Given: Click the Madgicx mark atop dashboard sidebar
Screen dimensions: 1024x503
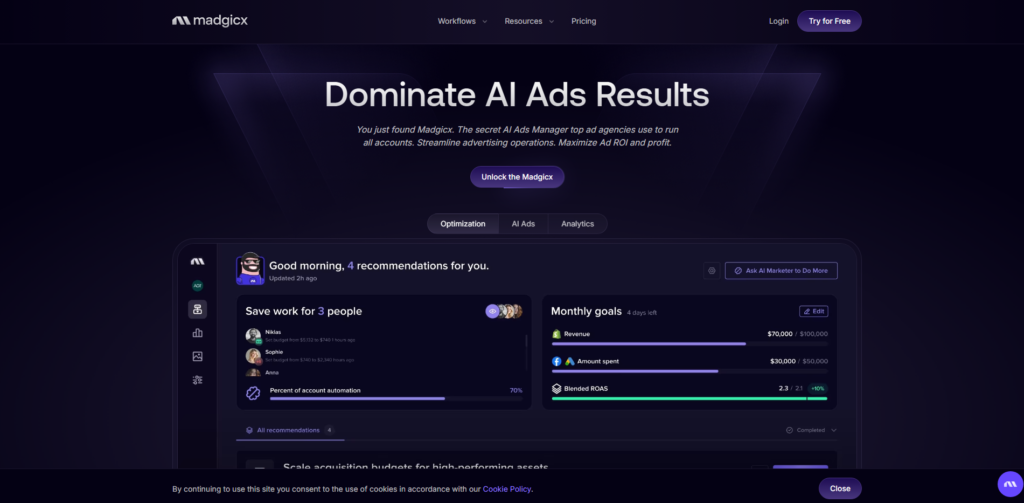Looking at the screenshot, I should tap(197, 261).
